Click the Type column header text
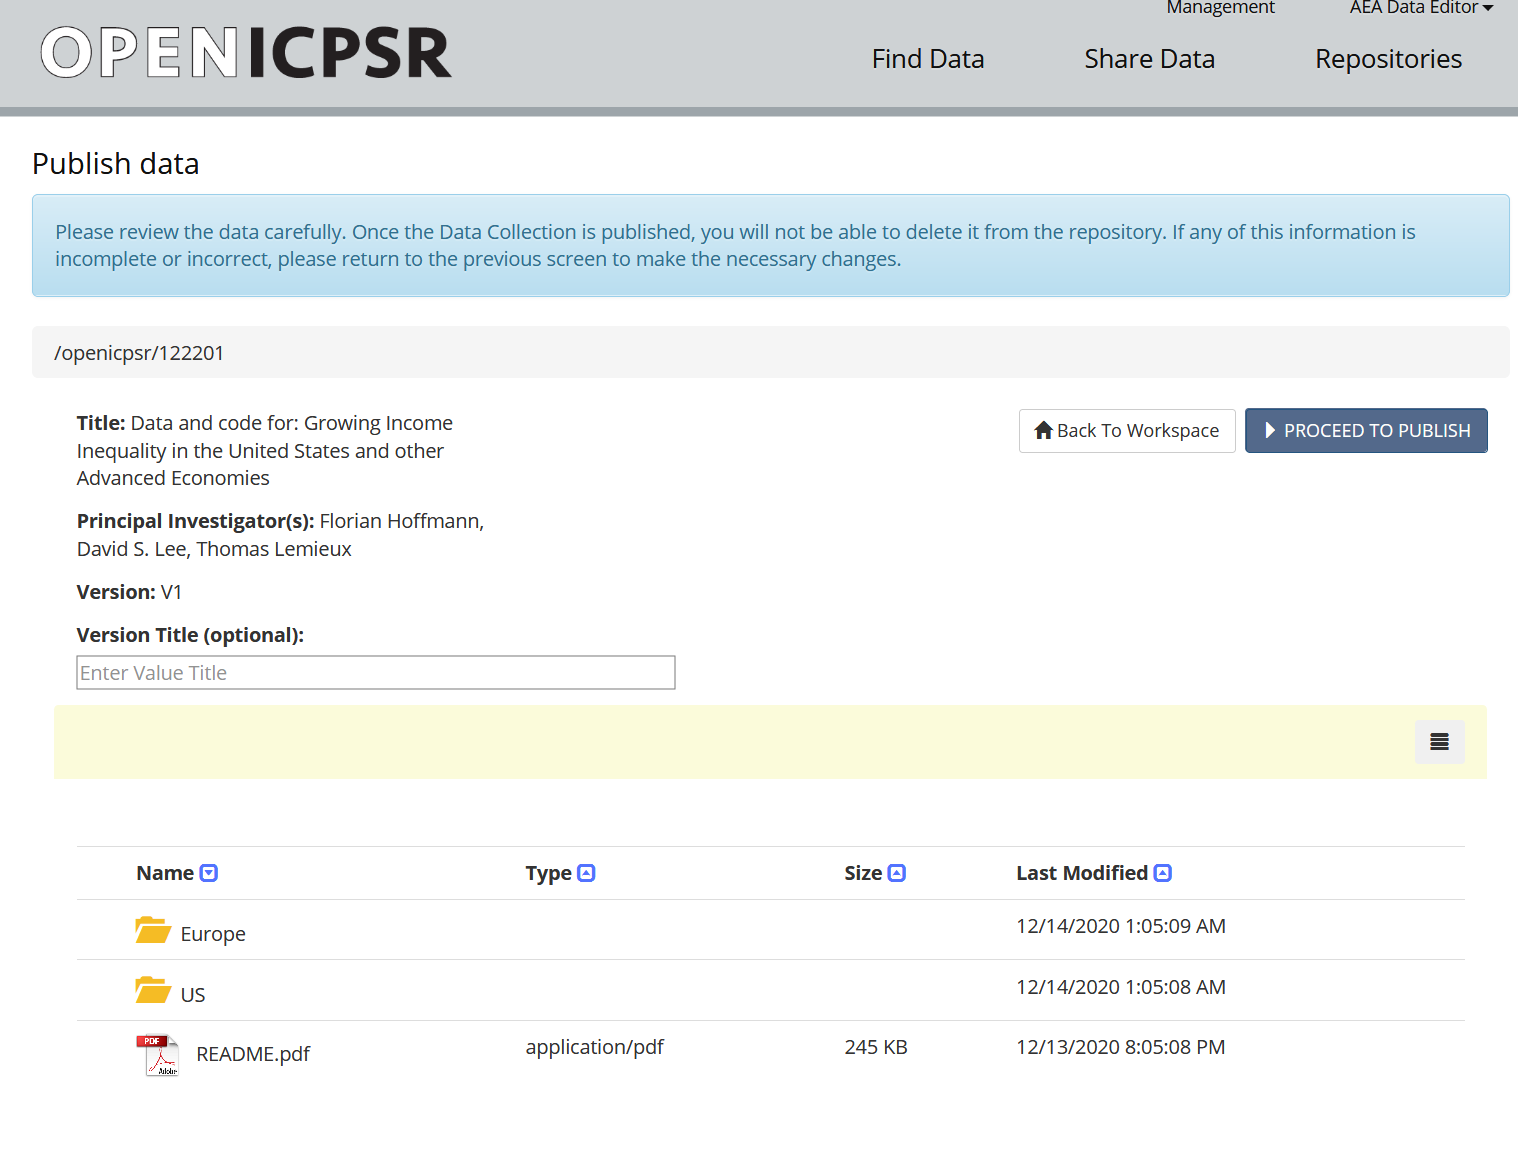Screen dimensions: 1518x1152 [549, 873]
